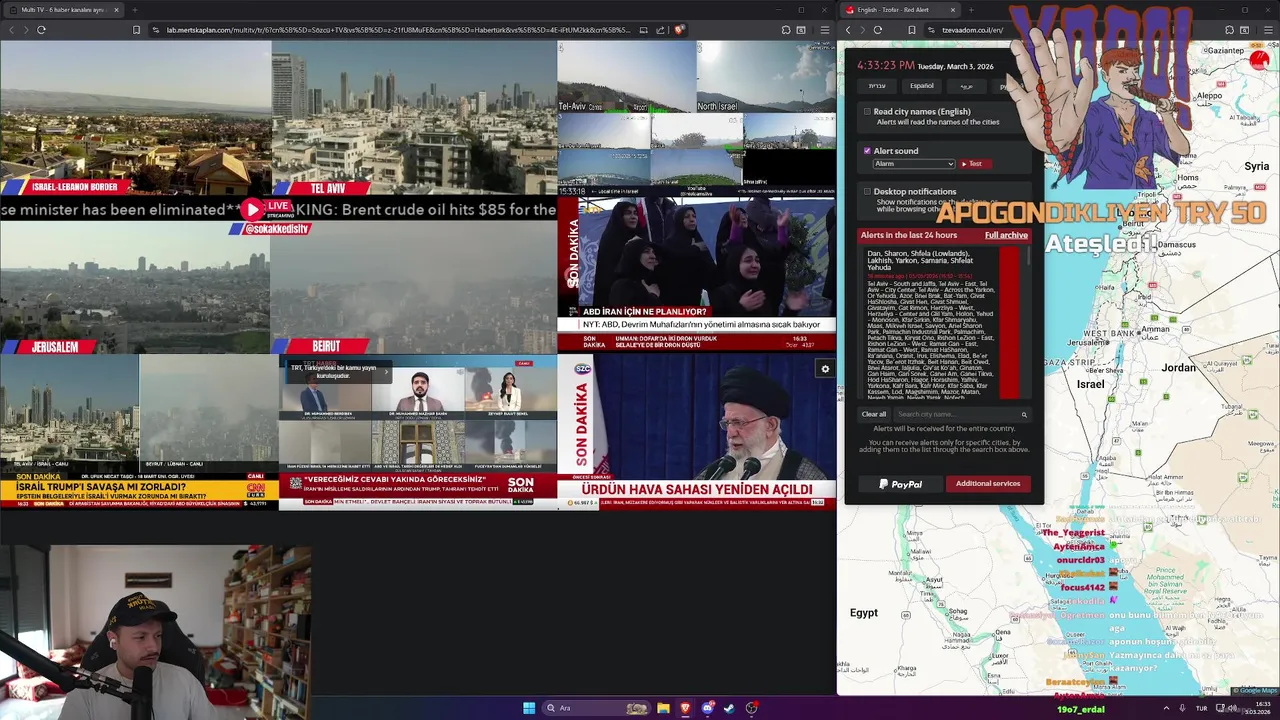Screen dimensions: 1280x720
Task: Open Additional services
Action: pos(988,484)
